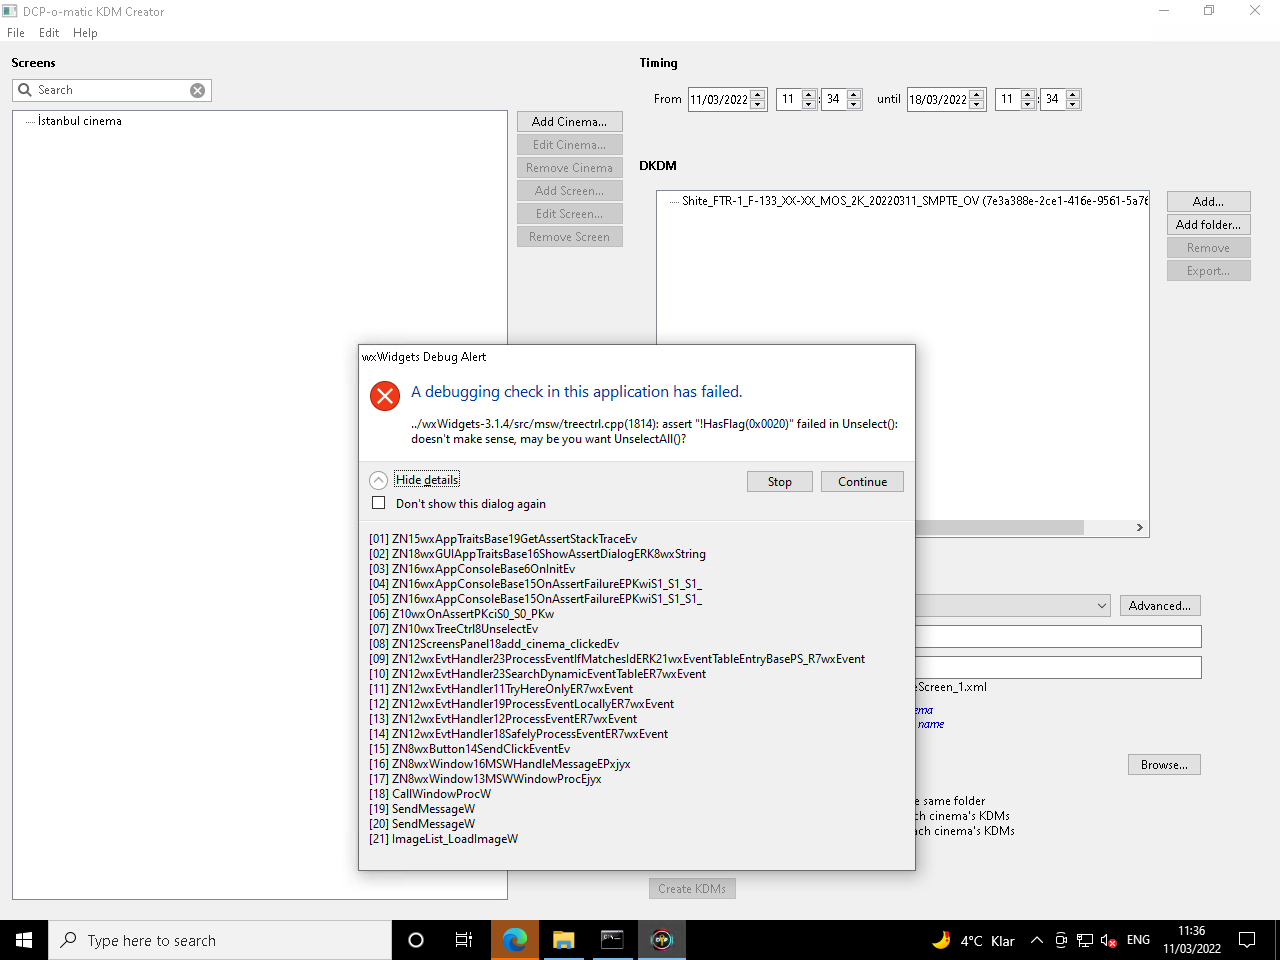Click the Add Cinema button
This screenshot has width=1280, height=960.
point(569,121)
